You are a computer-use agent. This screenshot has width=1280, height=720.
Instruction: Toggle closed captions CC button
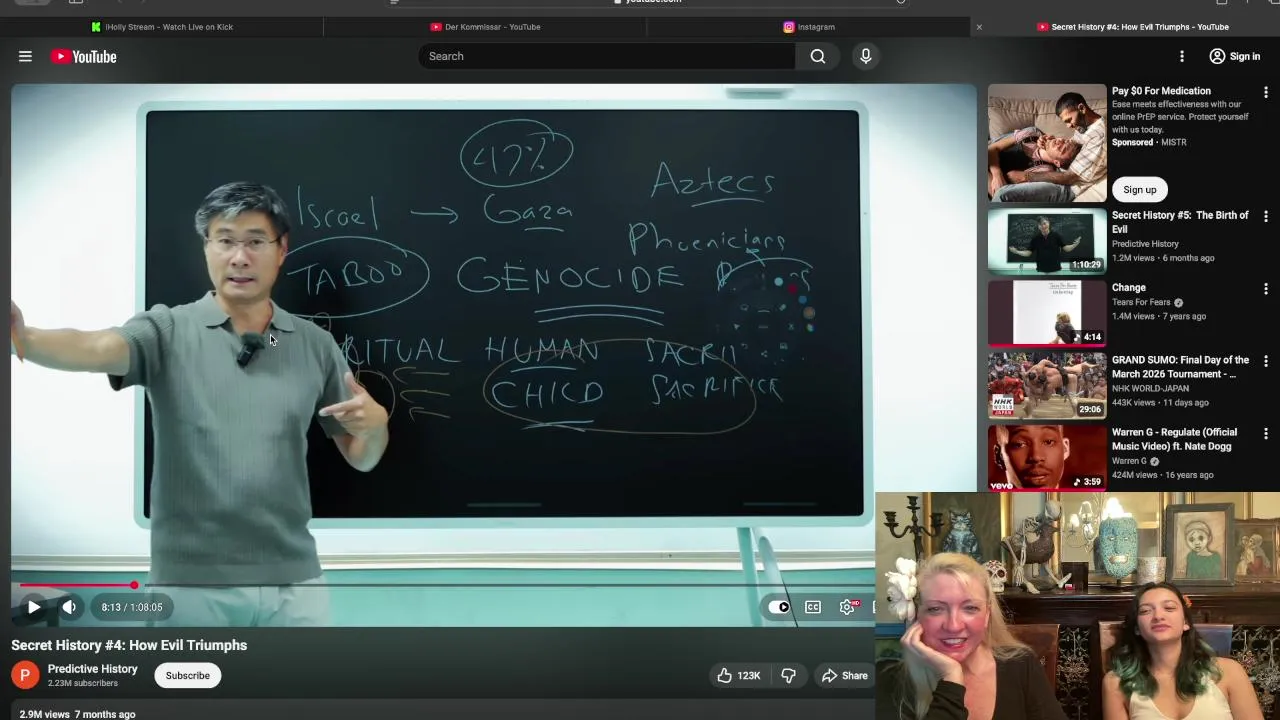tap(813, 607)
